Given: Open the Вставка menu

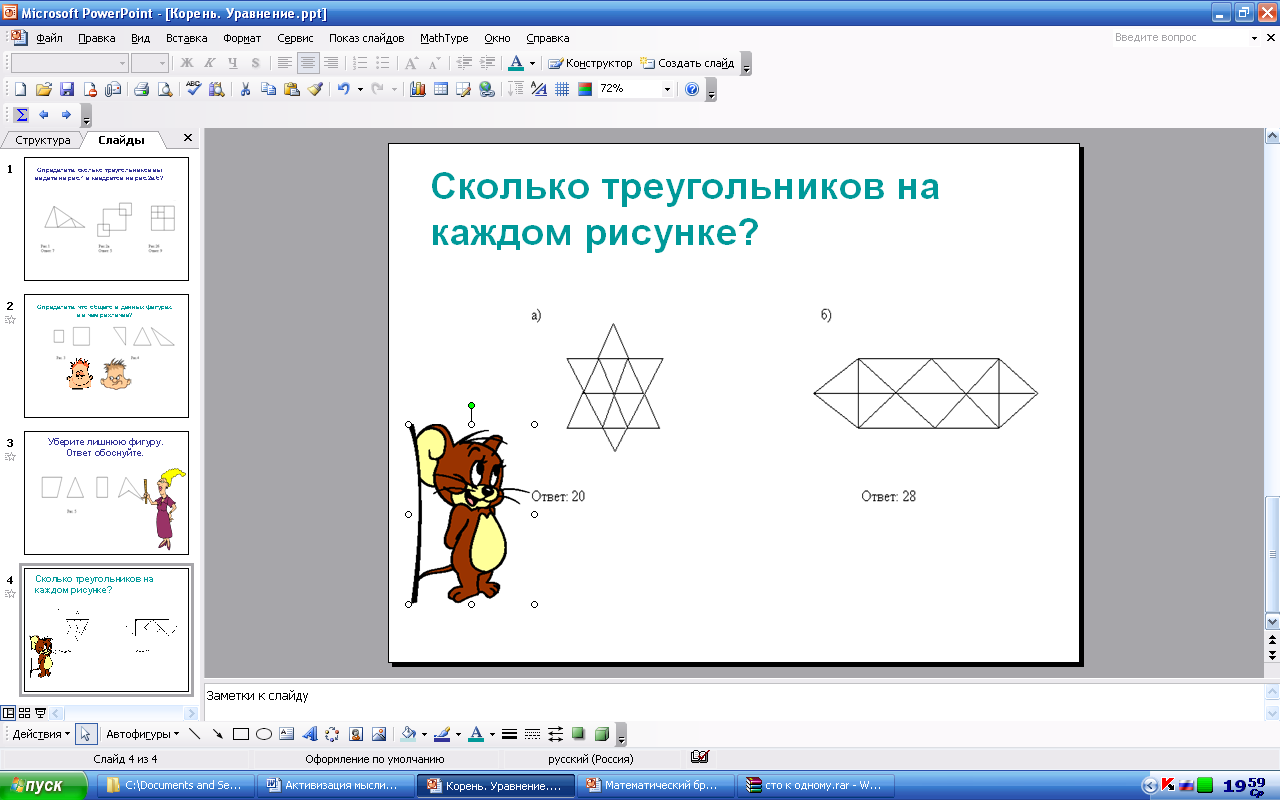Looking at the screenshot, I should click(186, 38).
